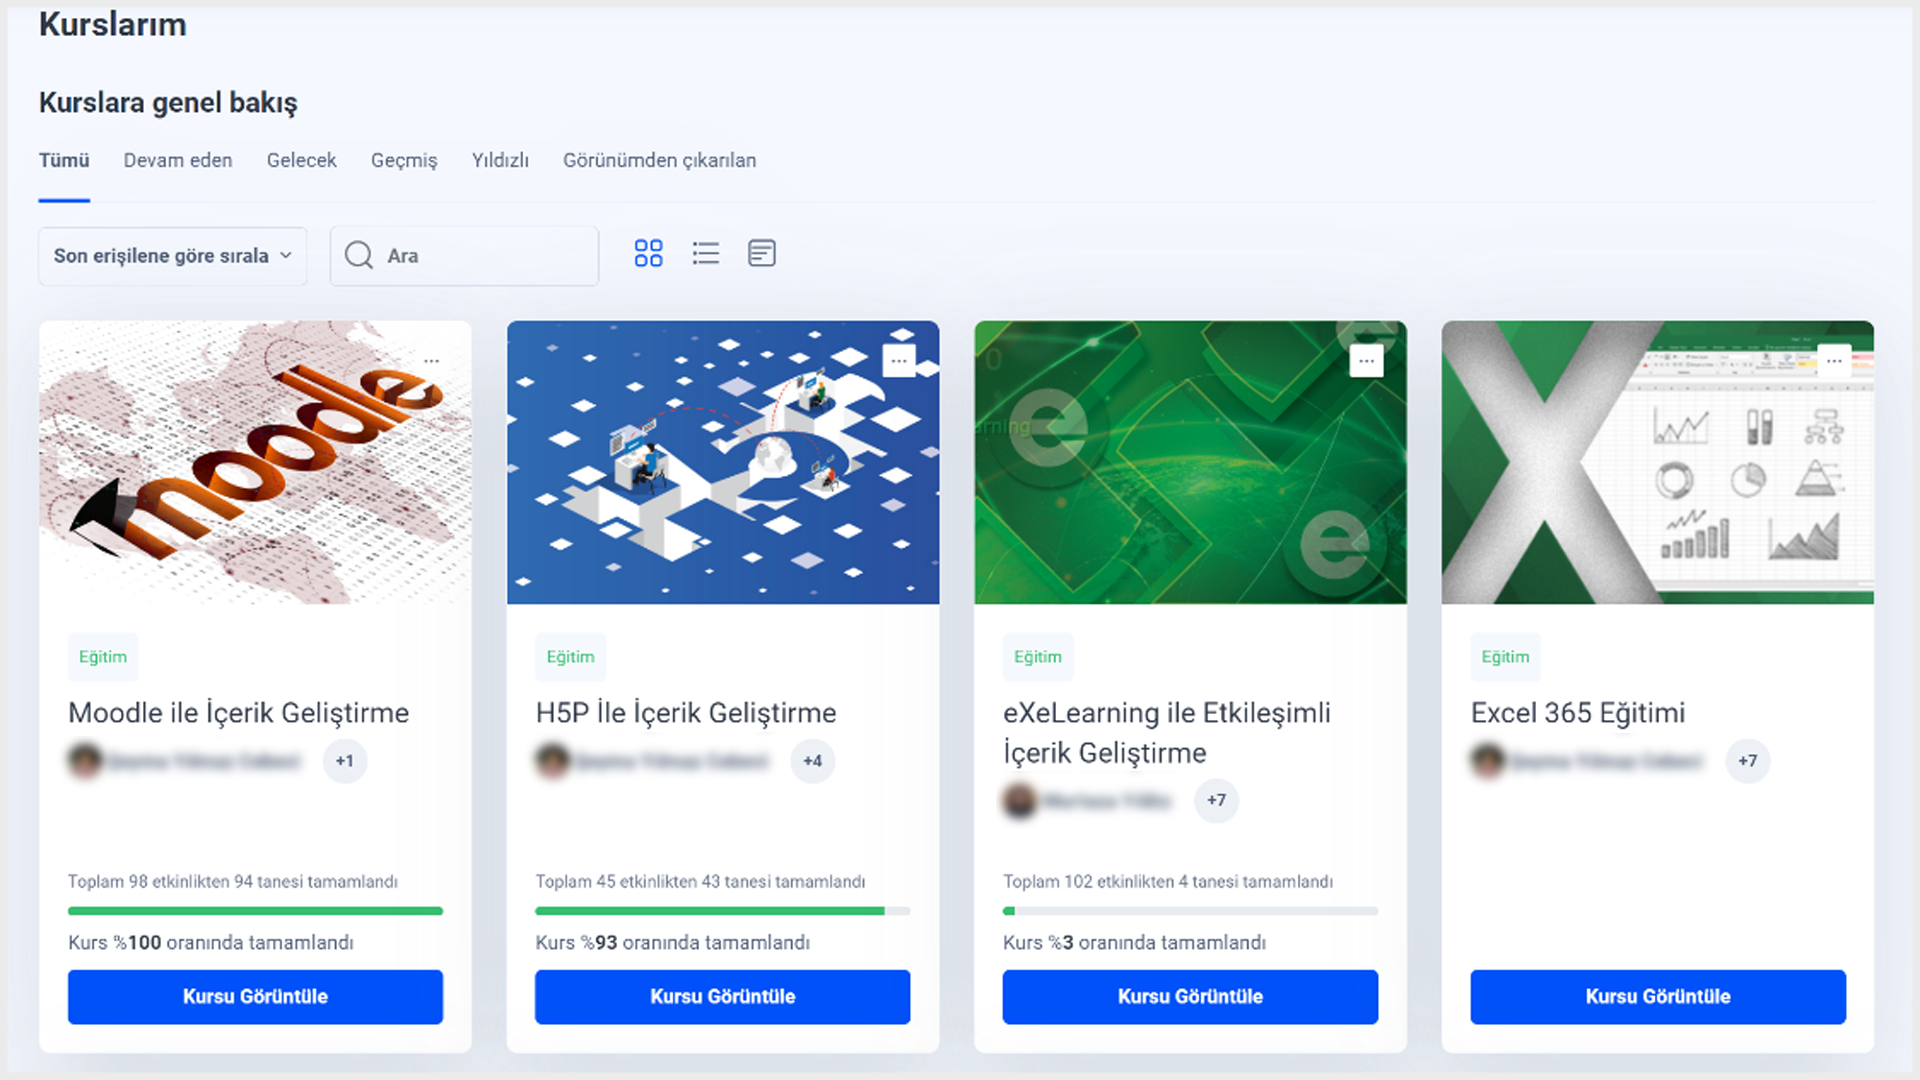The height and width of the screenshot is (1080, 1920).
Task: Switch to list view icon
Action: click(706, 254)
